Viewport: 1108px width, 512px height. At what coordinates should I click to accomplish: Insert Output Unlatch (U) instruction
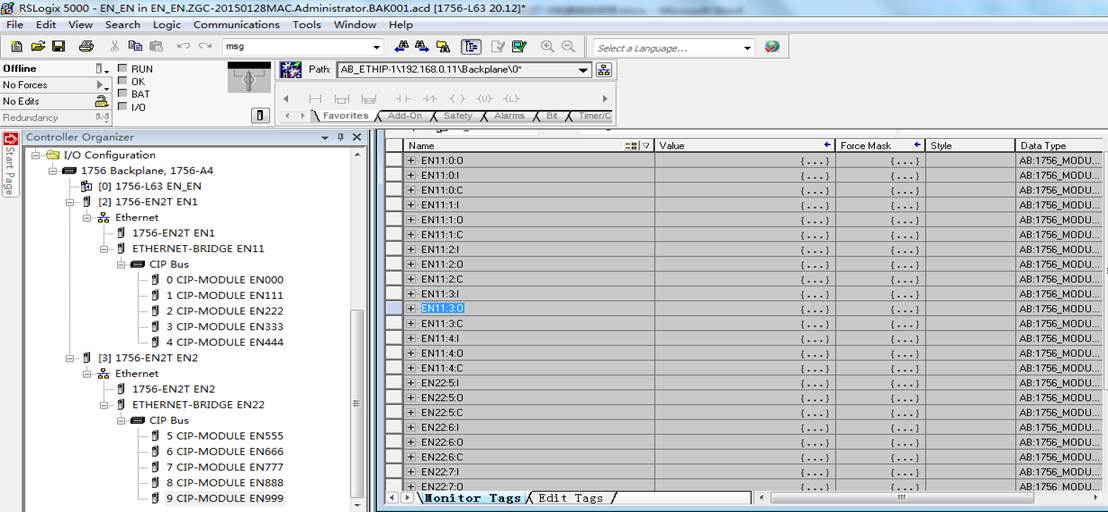tap(484, 99)
